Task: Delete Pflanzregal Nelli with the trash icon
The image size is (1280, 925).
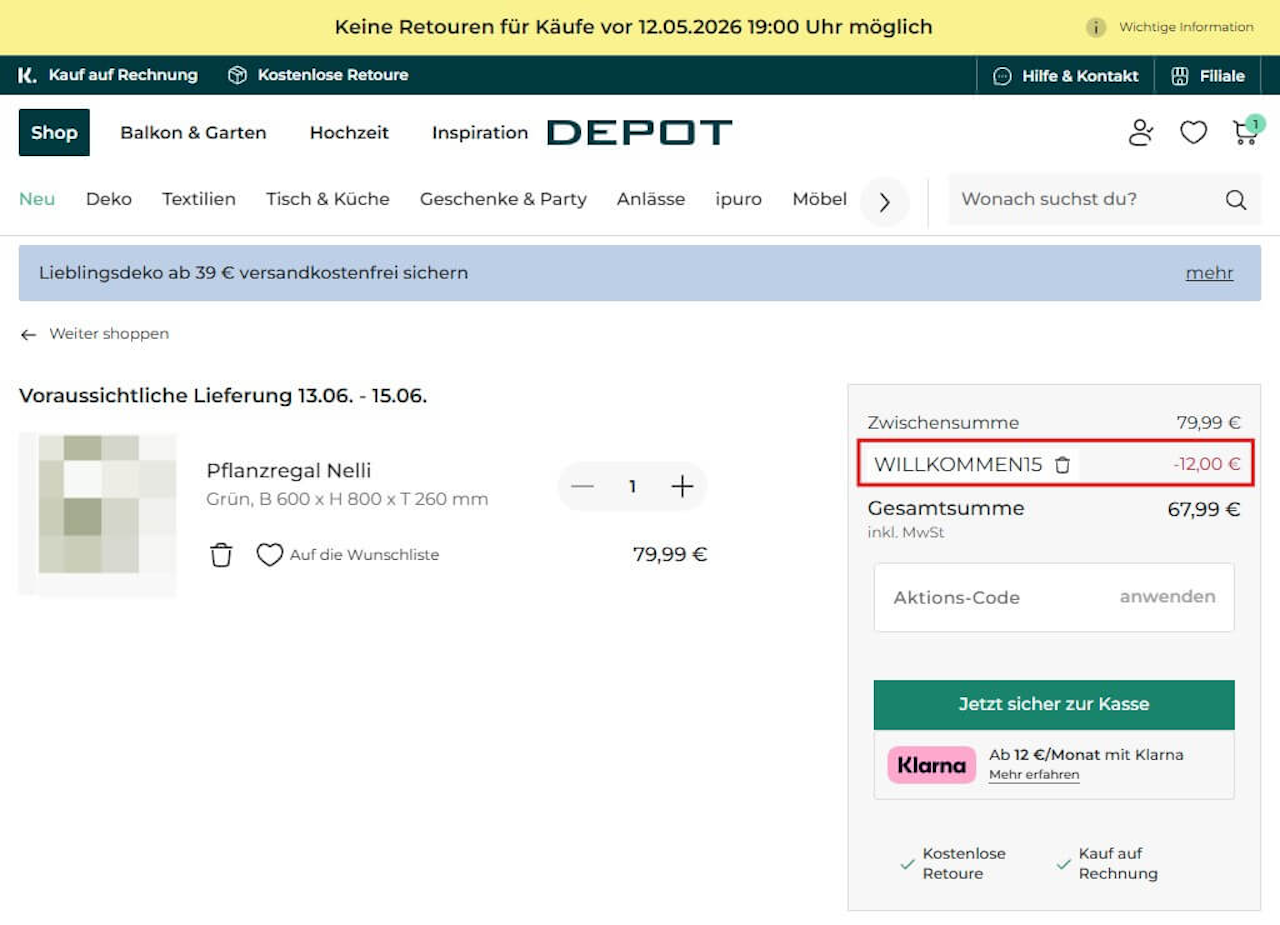Action: 221,554
